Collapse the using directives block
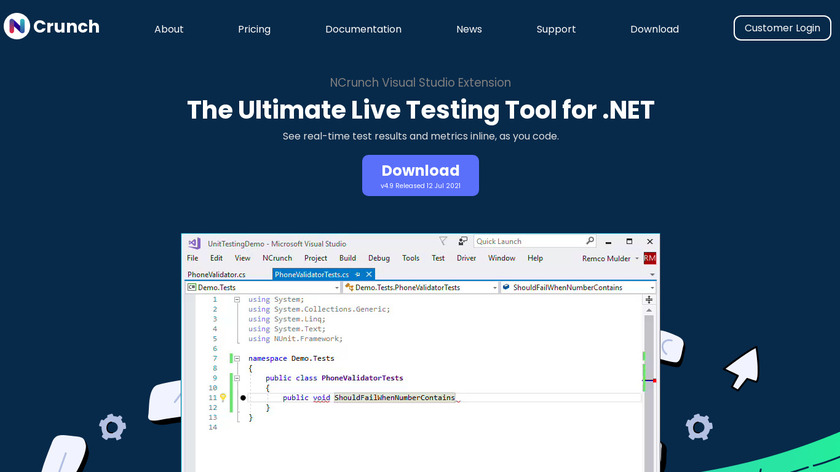Viewport: 840px width, 472px height. click(x=237, y=299)
